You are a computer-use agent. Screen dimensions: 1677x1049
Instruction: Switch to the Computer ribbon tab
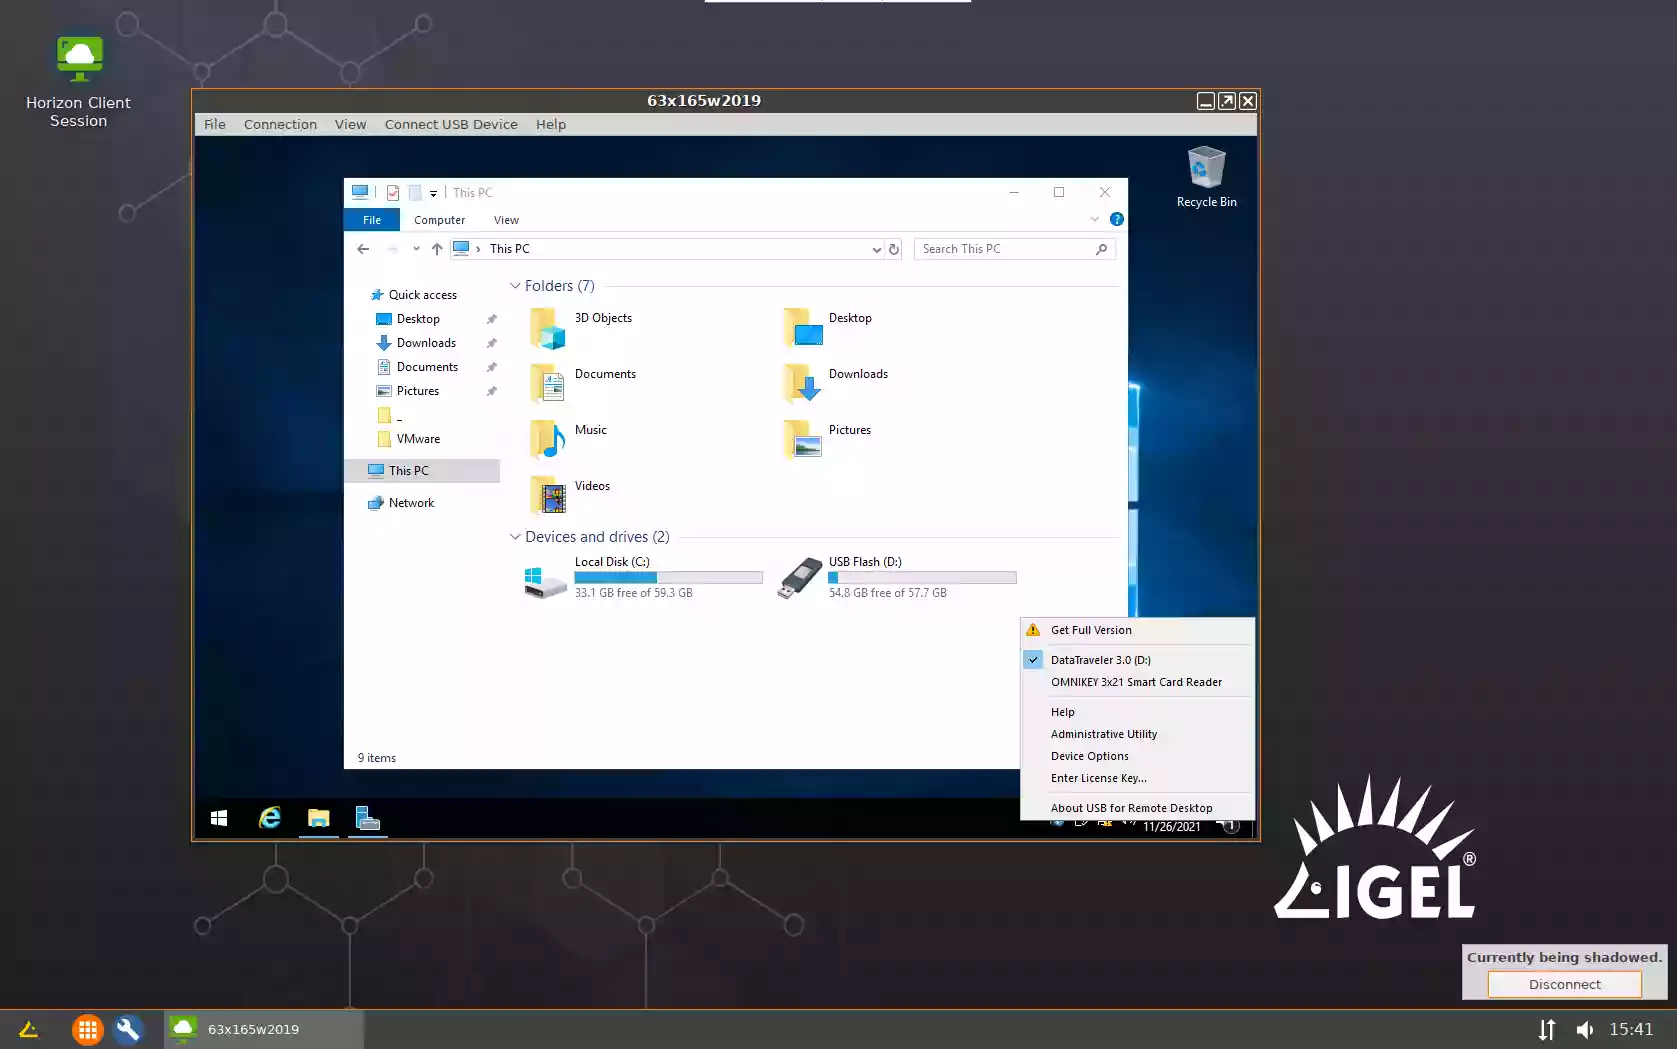tap(440, 220)
